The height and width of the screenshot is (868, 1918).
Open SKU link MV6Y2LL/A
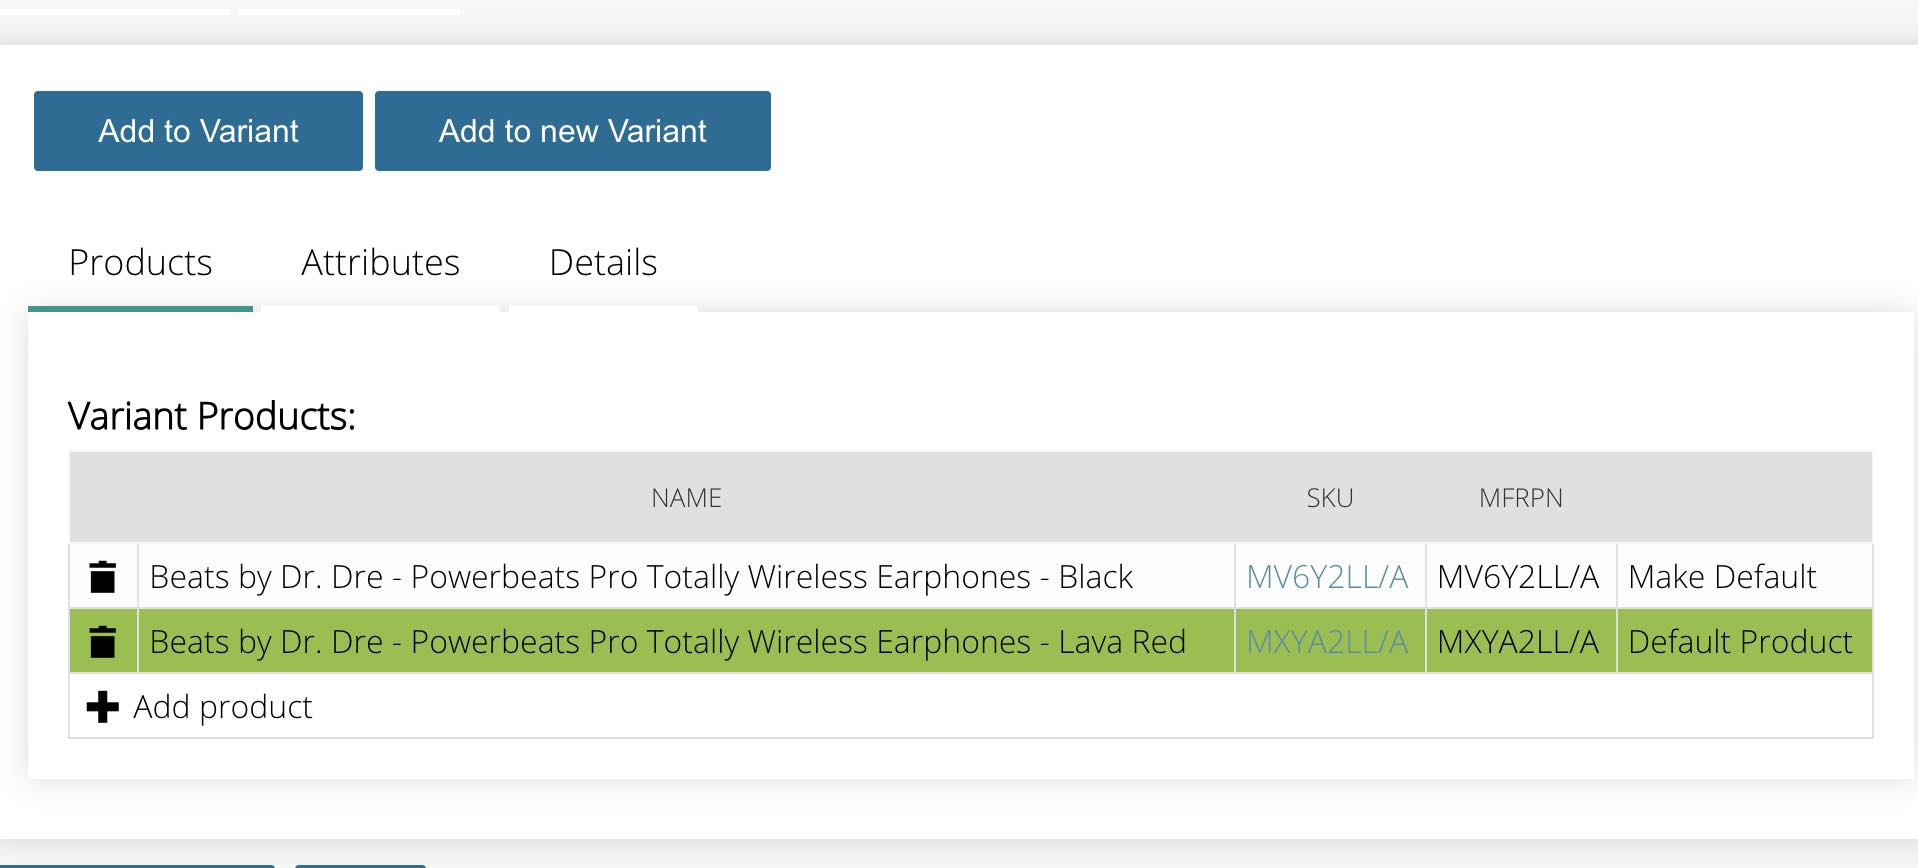tap(1327, 577)
